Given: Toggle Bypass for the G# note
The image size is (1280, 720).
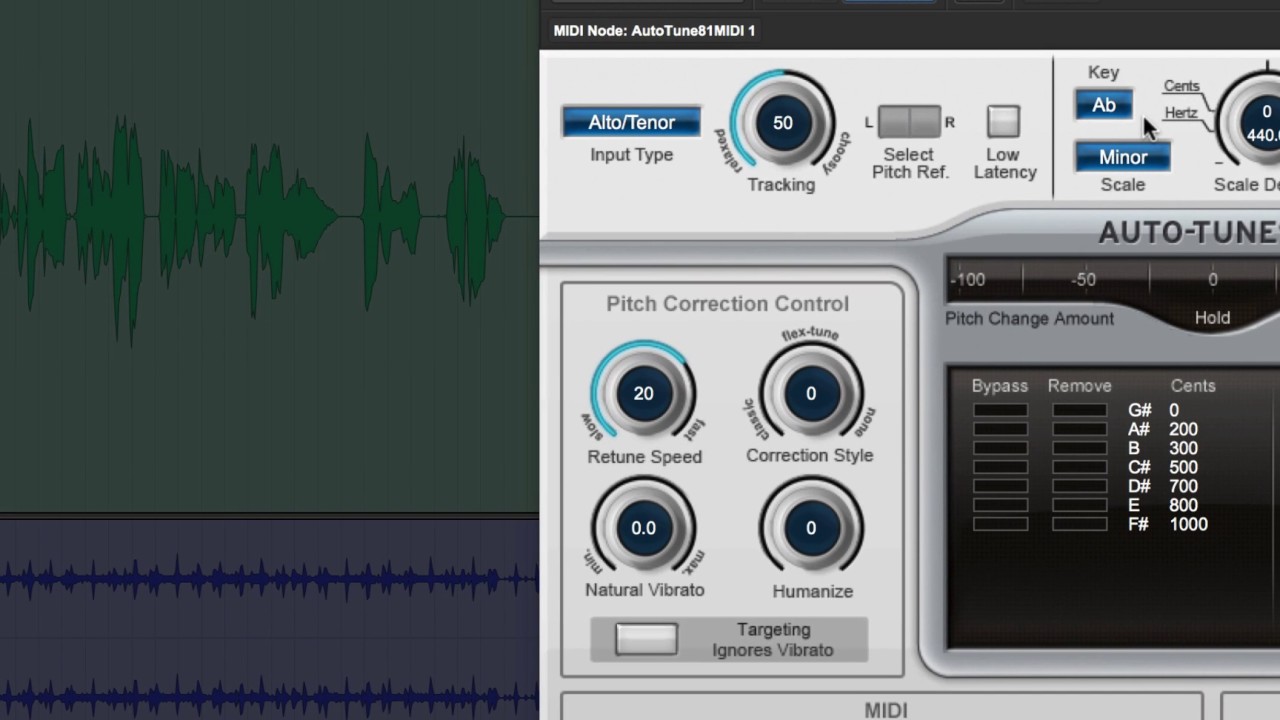Looking at the screenshot, I should (1000, 410).
